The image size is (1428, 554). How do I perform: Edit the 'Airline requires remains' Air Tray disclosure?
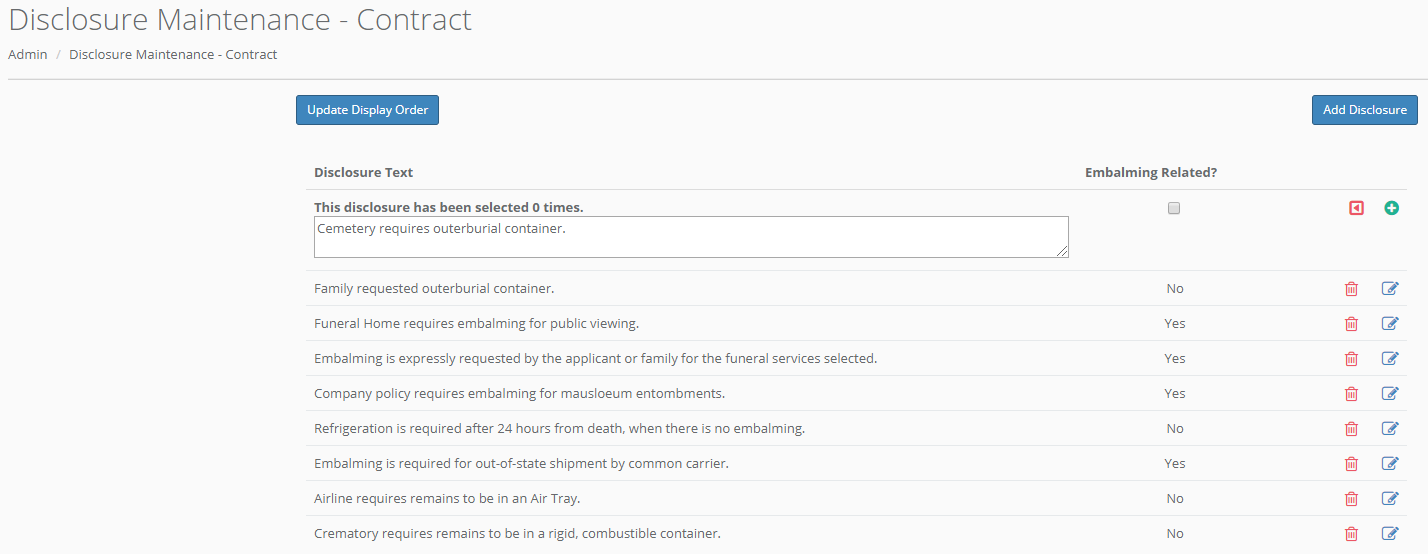1390,499
